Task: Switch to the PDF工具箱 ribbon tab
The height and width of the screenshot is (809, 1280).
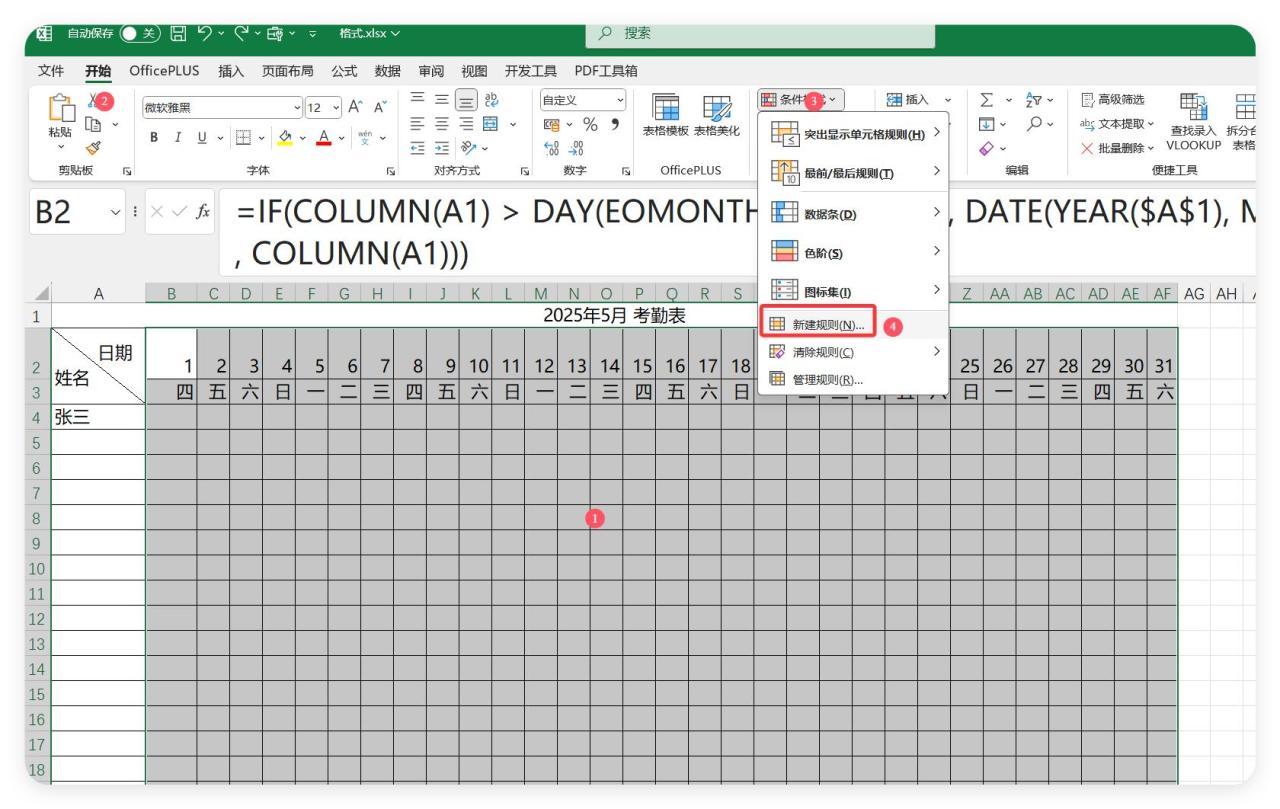Action: 606,71
